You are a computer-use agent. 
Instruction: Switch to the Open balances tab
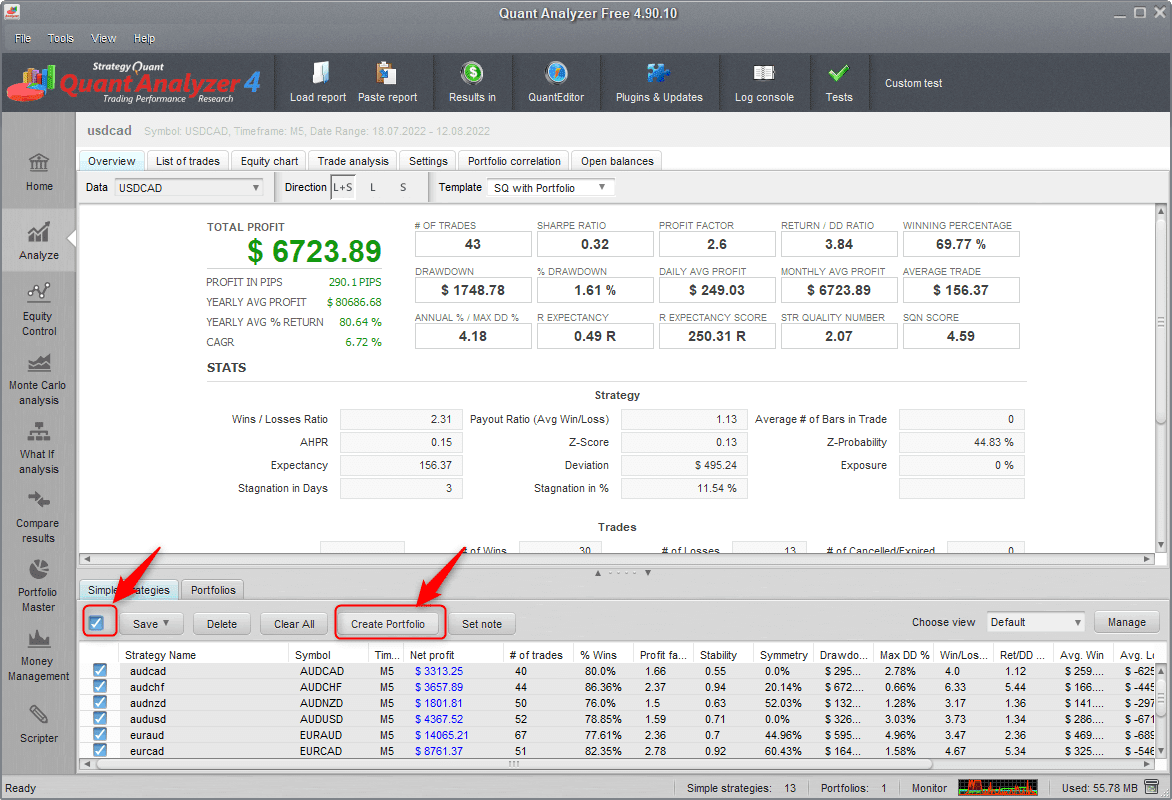click(x=617, y=161)
